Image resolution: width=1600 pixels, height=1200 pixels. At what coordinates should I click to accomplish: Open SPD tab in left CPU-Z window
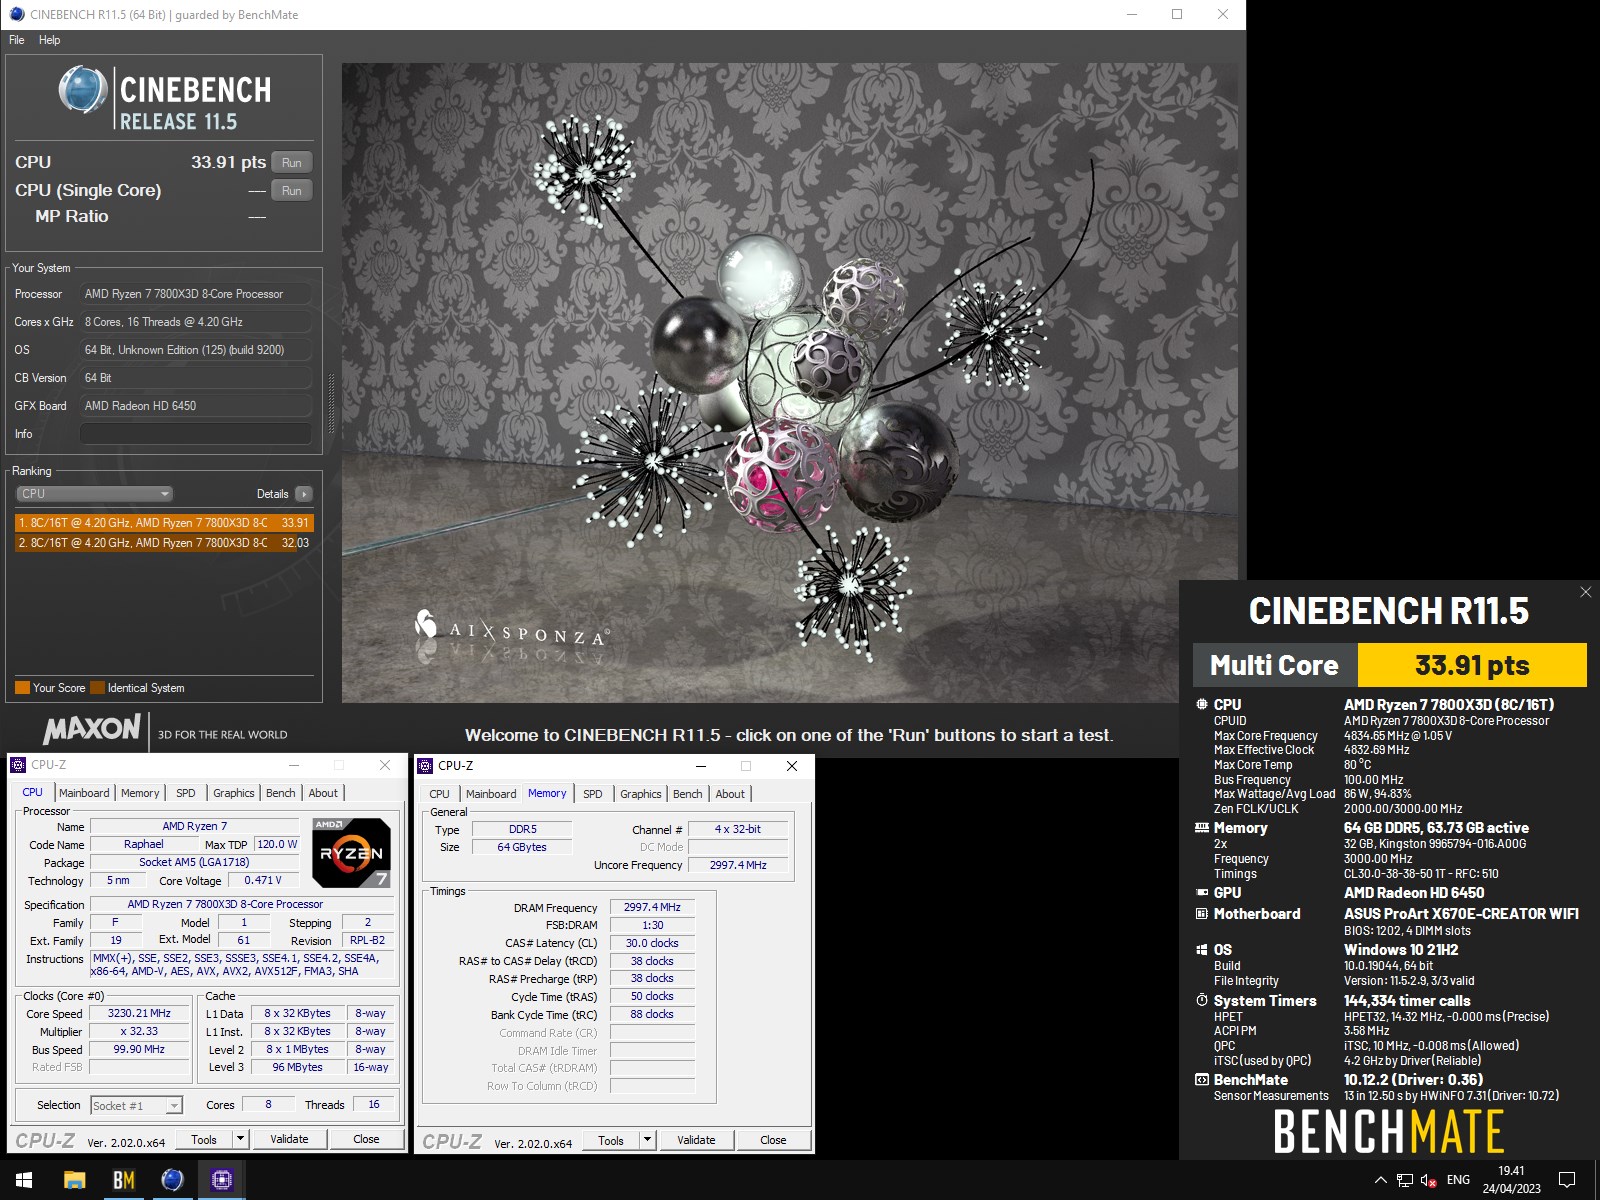(186, 793)
